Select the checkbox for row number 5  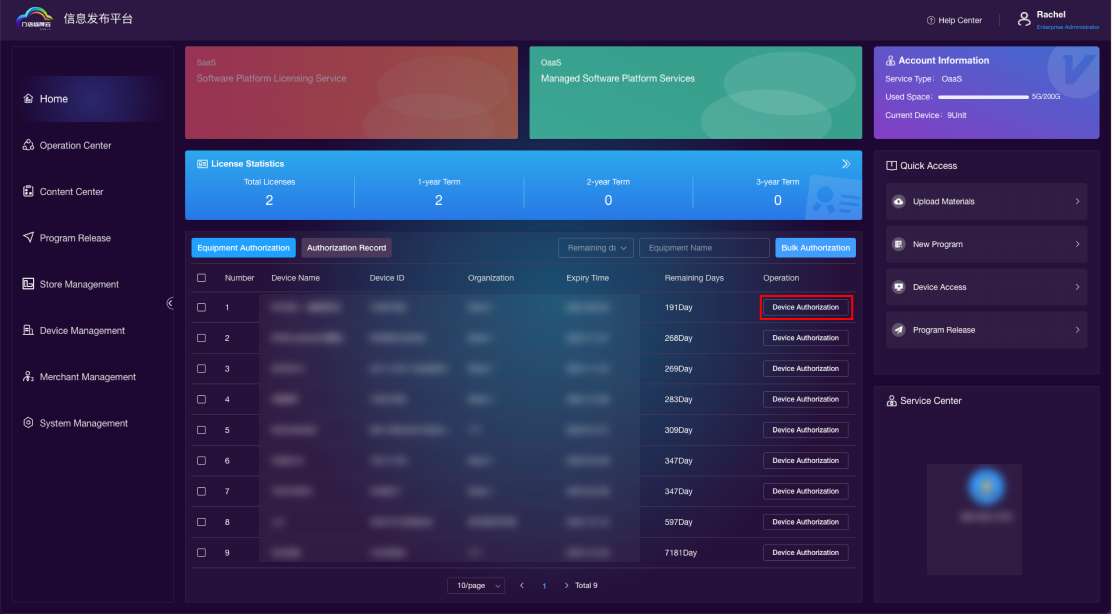[201, 430]
